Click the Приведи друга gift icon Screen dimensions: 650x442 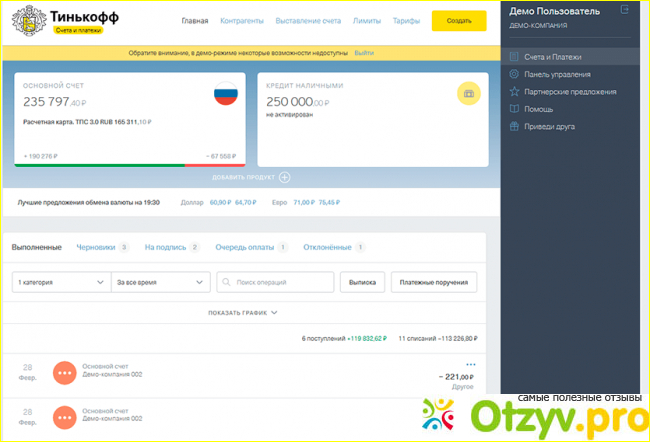click(x=514, y=126)
